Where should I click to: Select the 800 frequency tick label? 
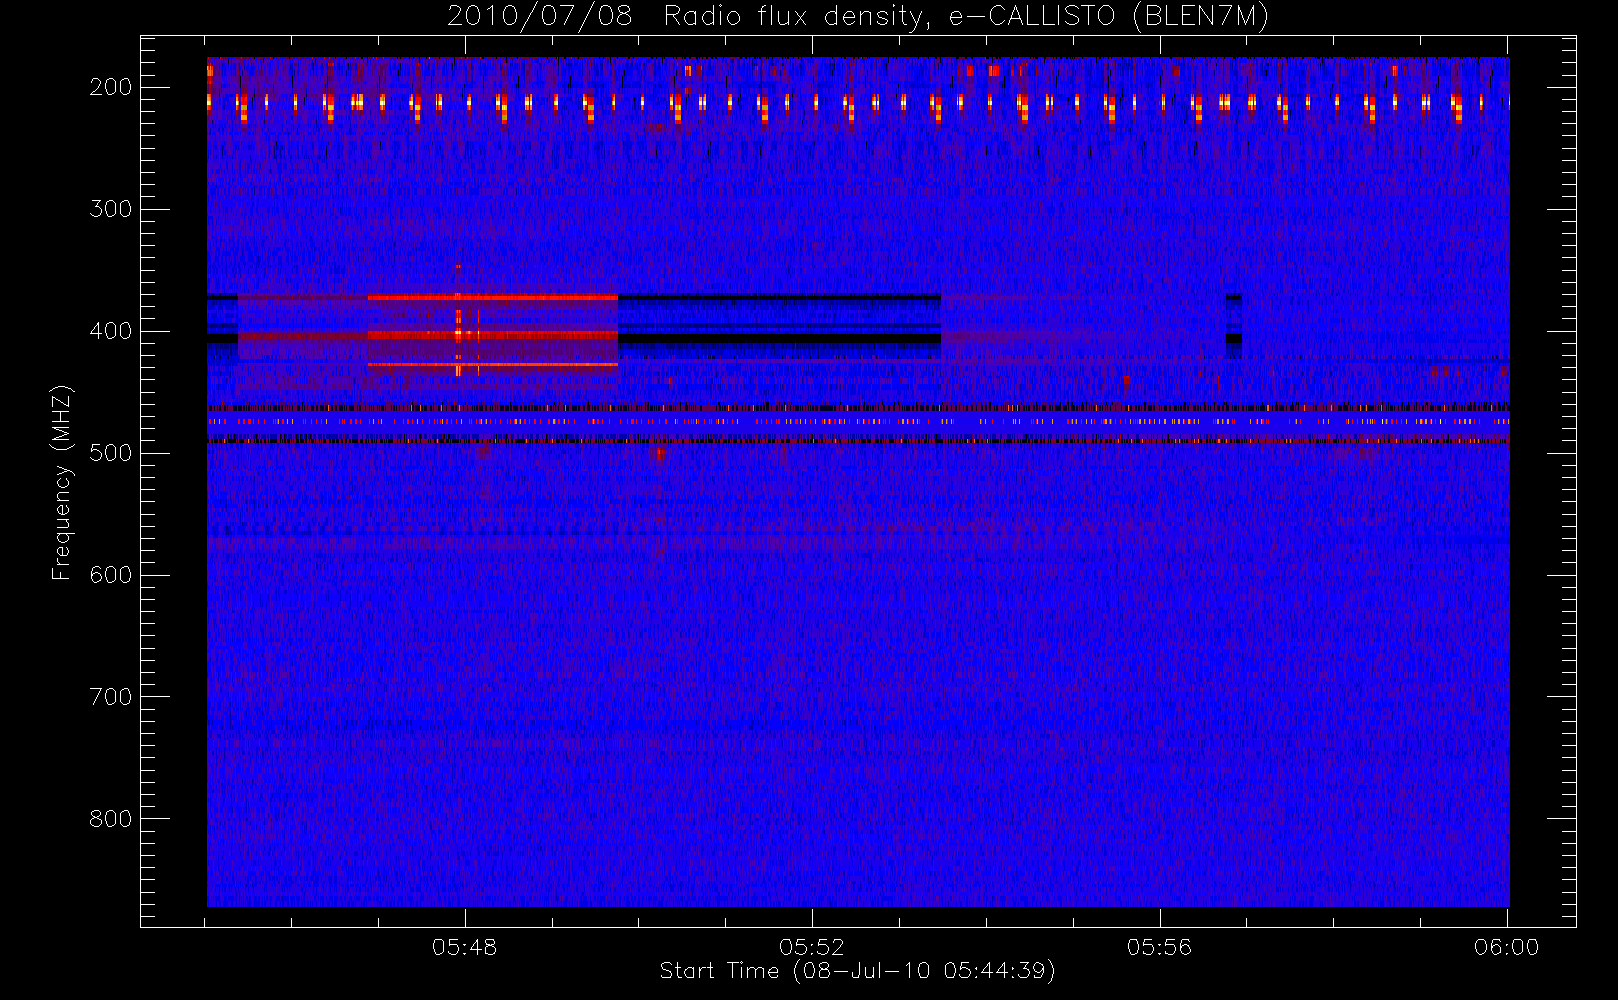(111, 819)
